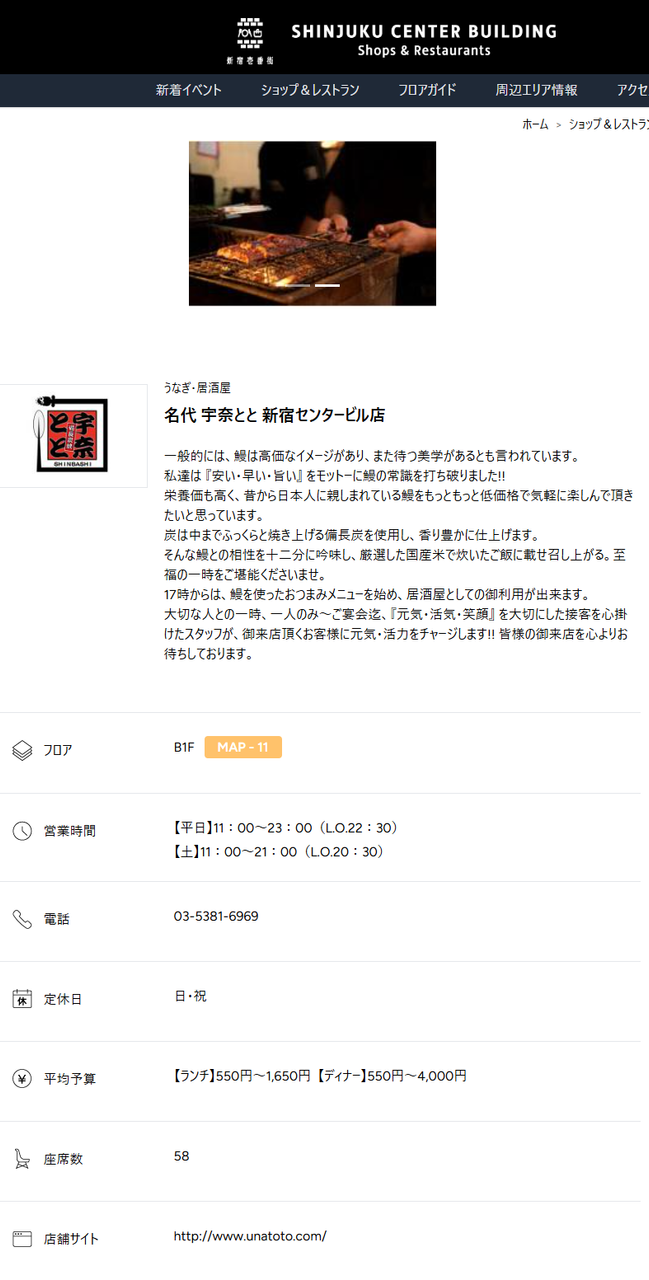Open the 新着イベント menu item
649x1280 pixels.
tap(189, 90)
